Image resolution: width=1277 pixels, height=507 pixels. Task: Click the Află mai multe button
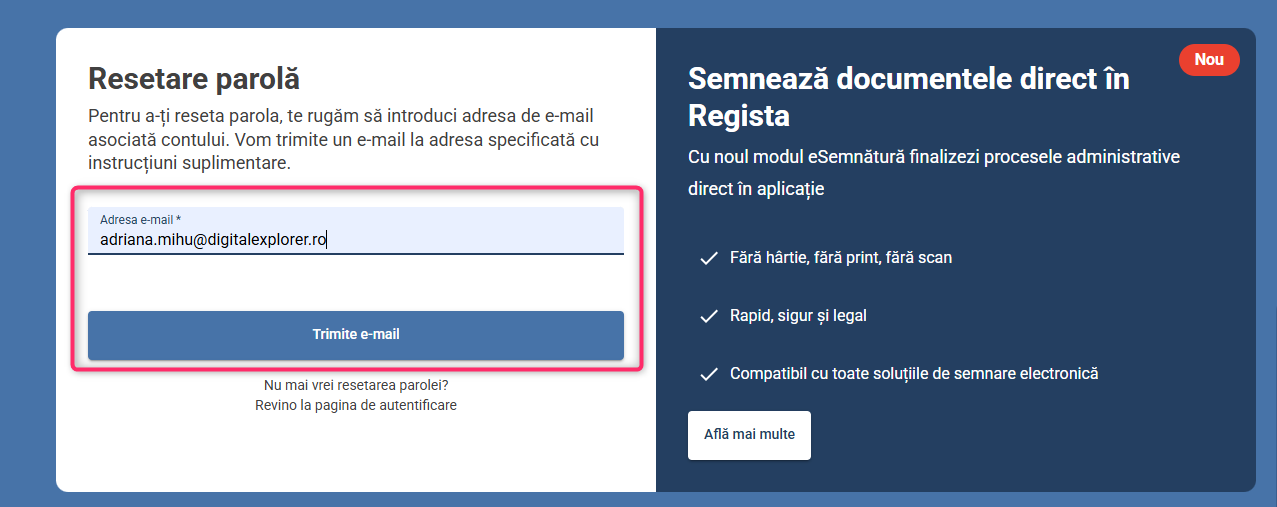(x=749, y=435)
